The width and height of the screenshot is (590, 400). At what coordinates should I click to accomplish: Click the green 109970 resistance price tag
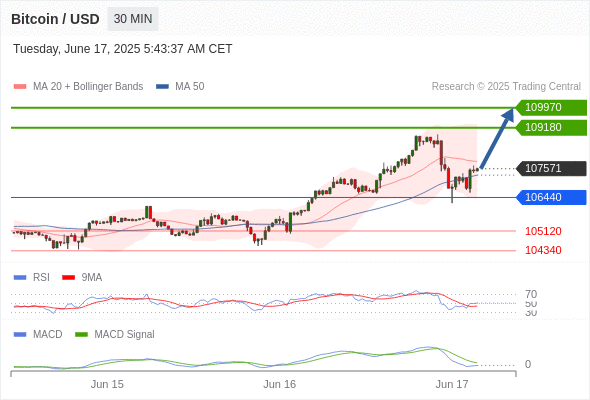[x=551, y=107]
